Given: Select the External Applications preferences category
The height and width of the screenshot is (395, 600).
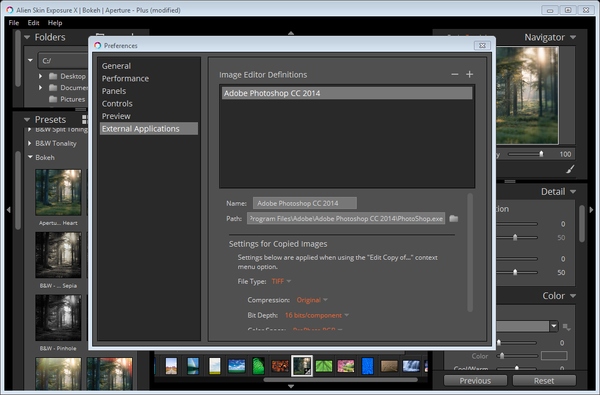Looking at the screenshot, I should point(149,129).
